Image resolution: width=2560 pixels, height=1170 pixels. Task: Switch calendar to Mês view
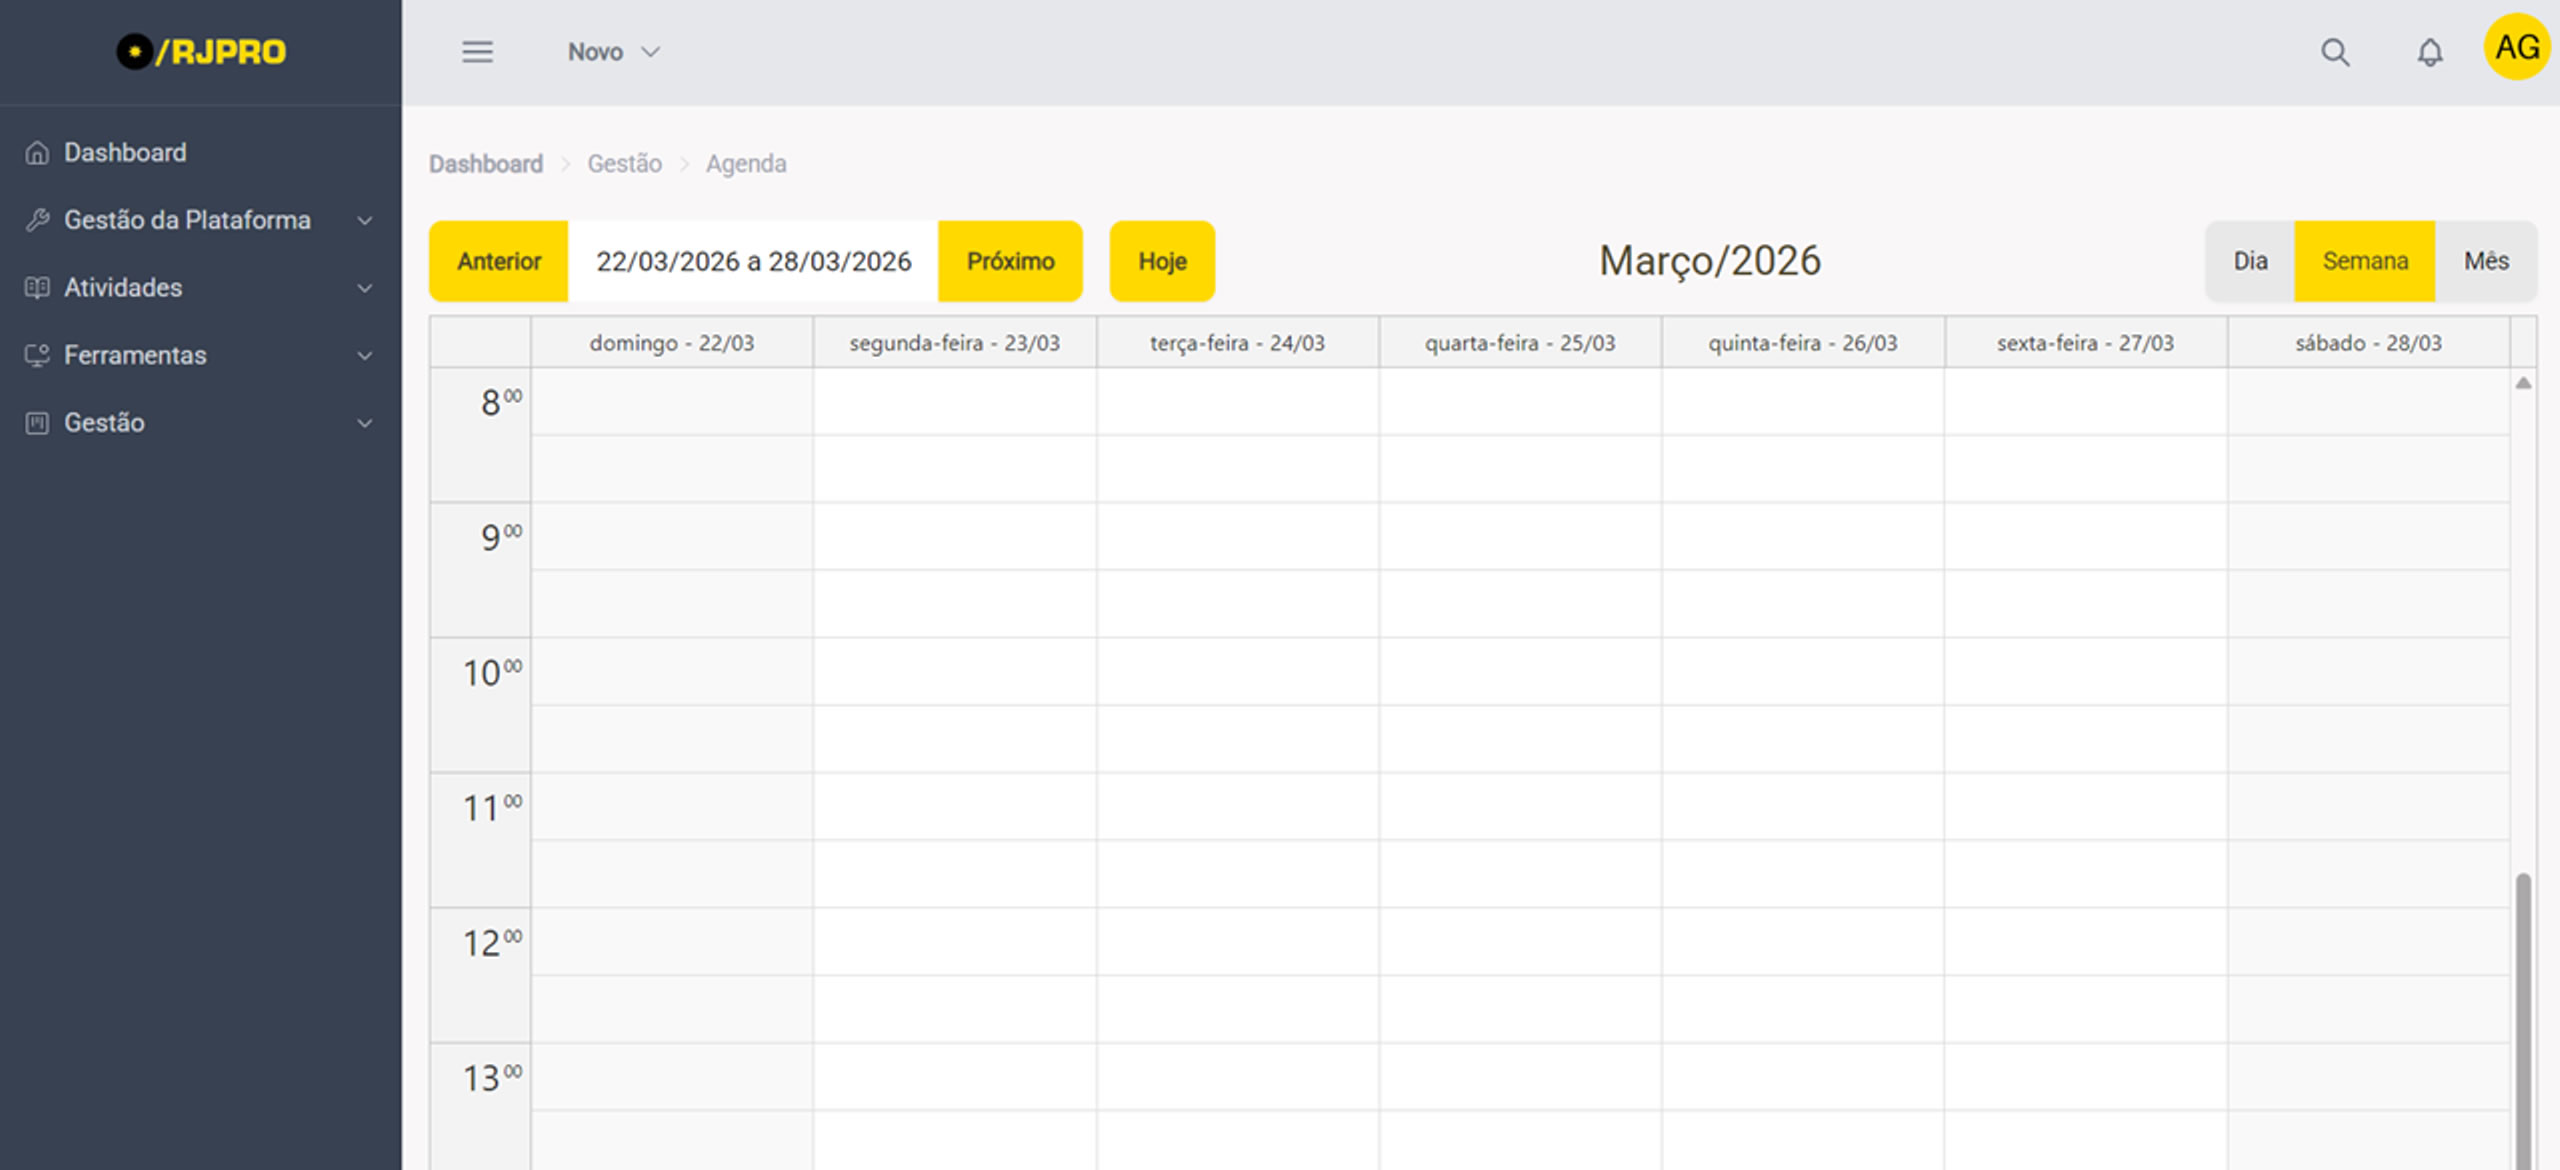point(2486,261)
